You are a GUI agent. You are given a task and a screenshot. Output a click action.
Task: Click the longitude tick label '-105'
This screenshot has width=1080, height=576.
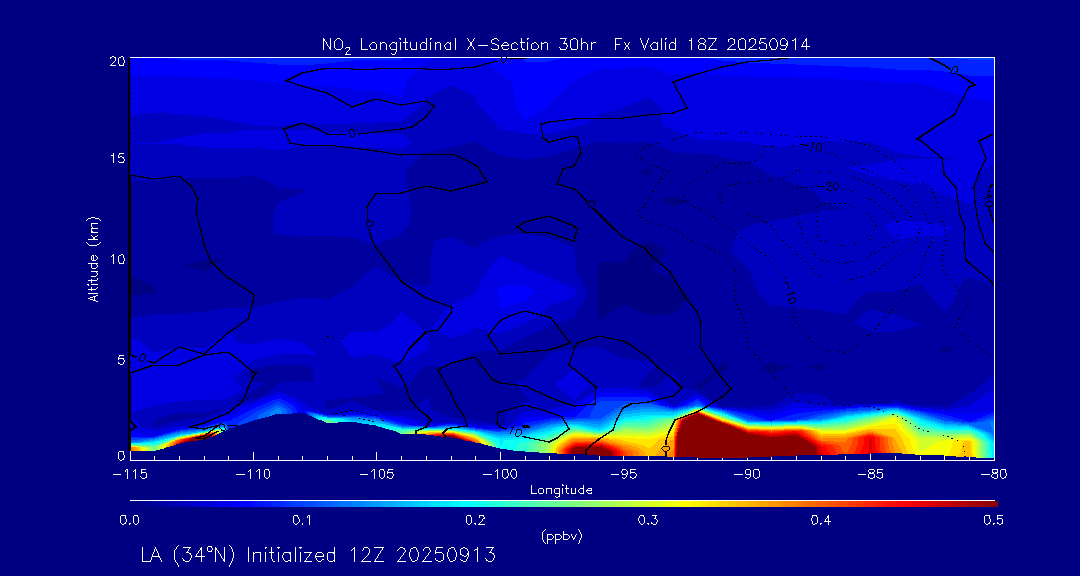(x=377, y=474)
